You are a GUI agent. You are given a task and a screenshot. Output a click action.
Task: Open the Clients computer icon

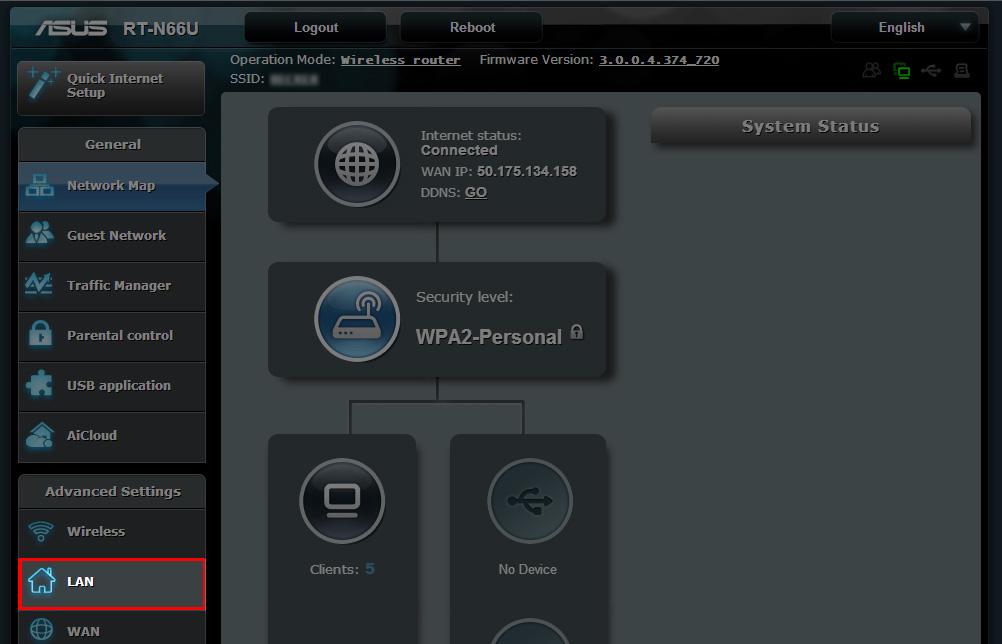342,501
